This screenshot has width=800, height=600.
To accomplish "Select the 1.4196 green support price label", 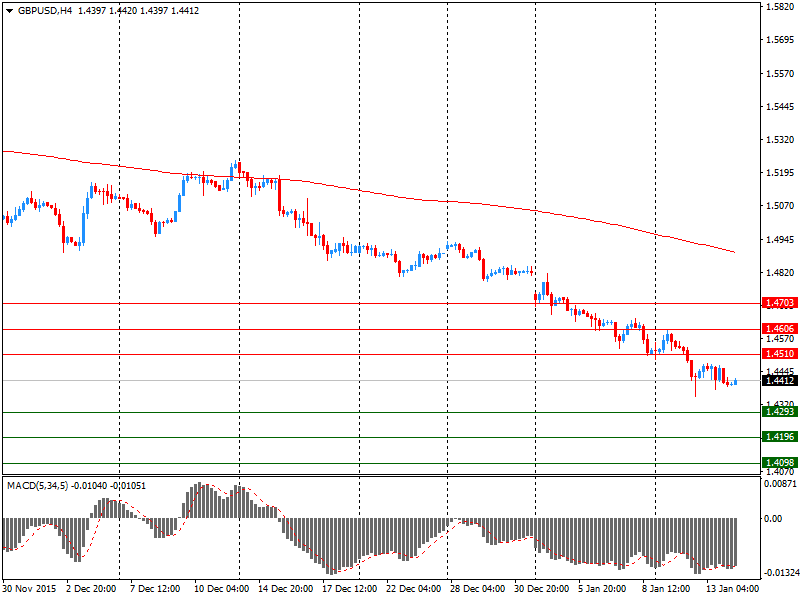I will 780,437.
